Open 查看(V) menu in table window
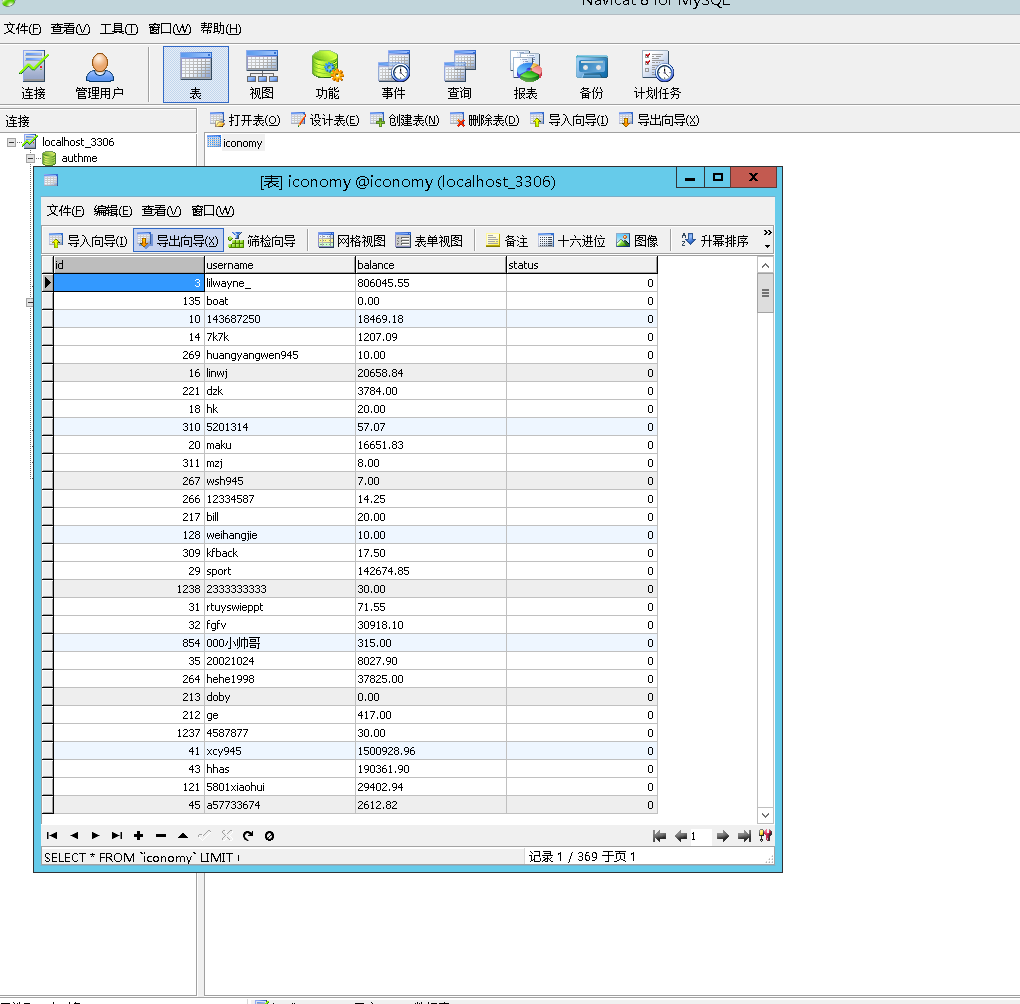The height and width of the screenshot is (1004, 1020). 161,211
